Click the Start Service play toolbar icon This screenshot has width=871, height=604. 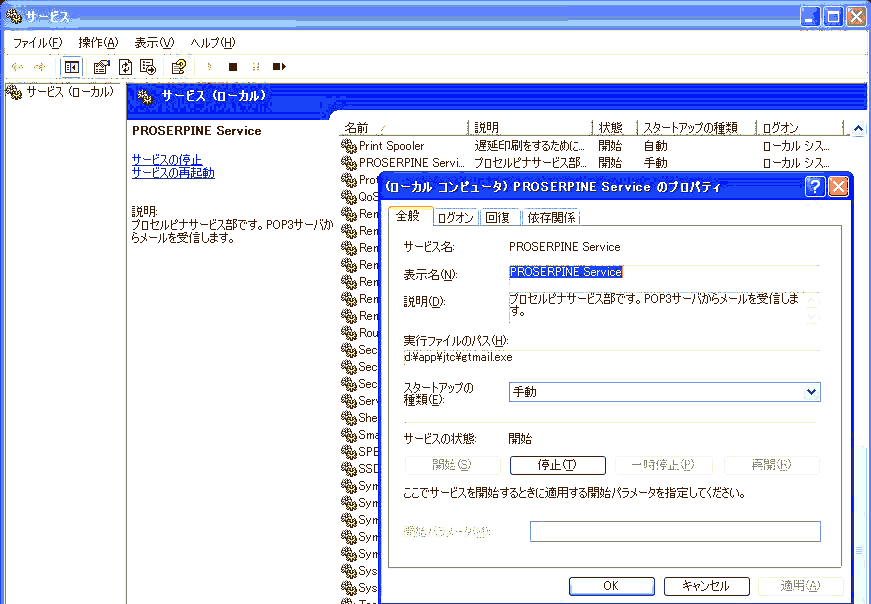209,67
